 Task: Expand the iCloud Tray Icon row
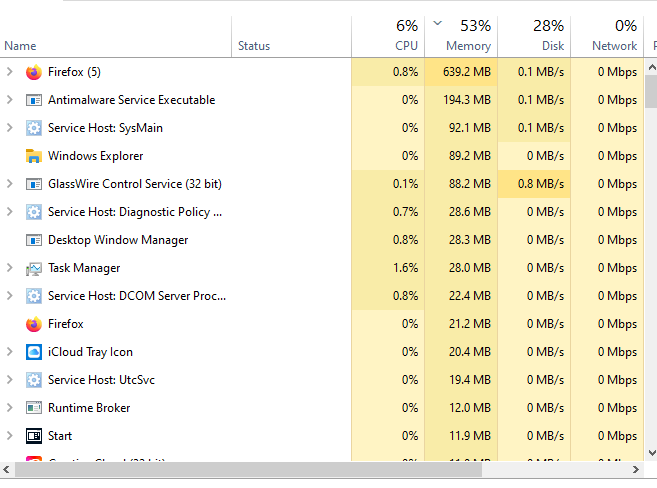(x=9, y=352)
